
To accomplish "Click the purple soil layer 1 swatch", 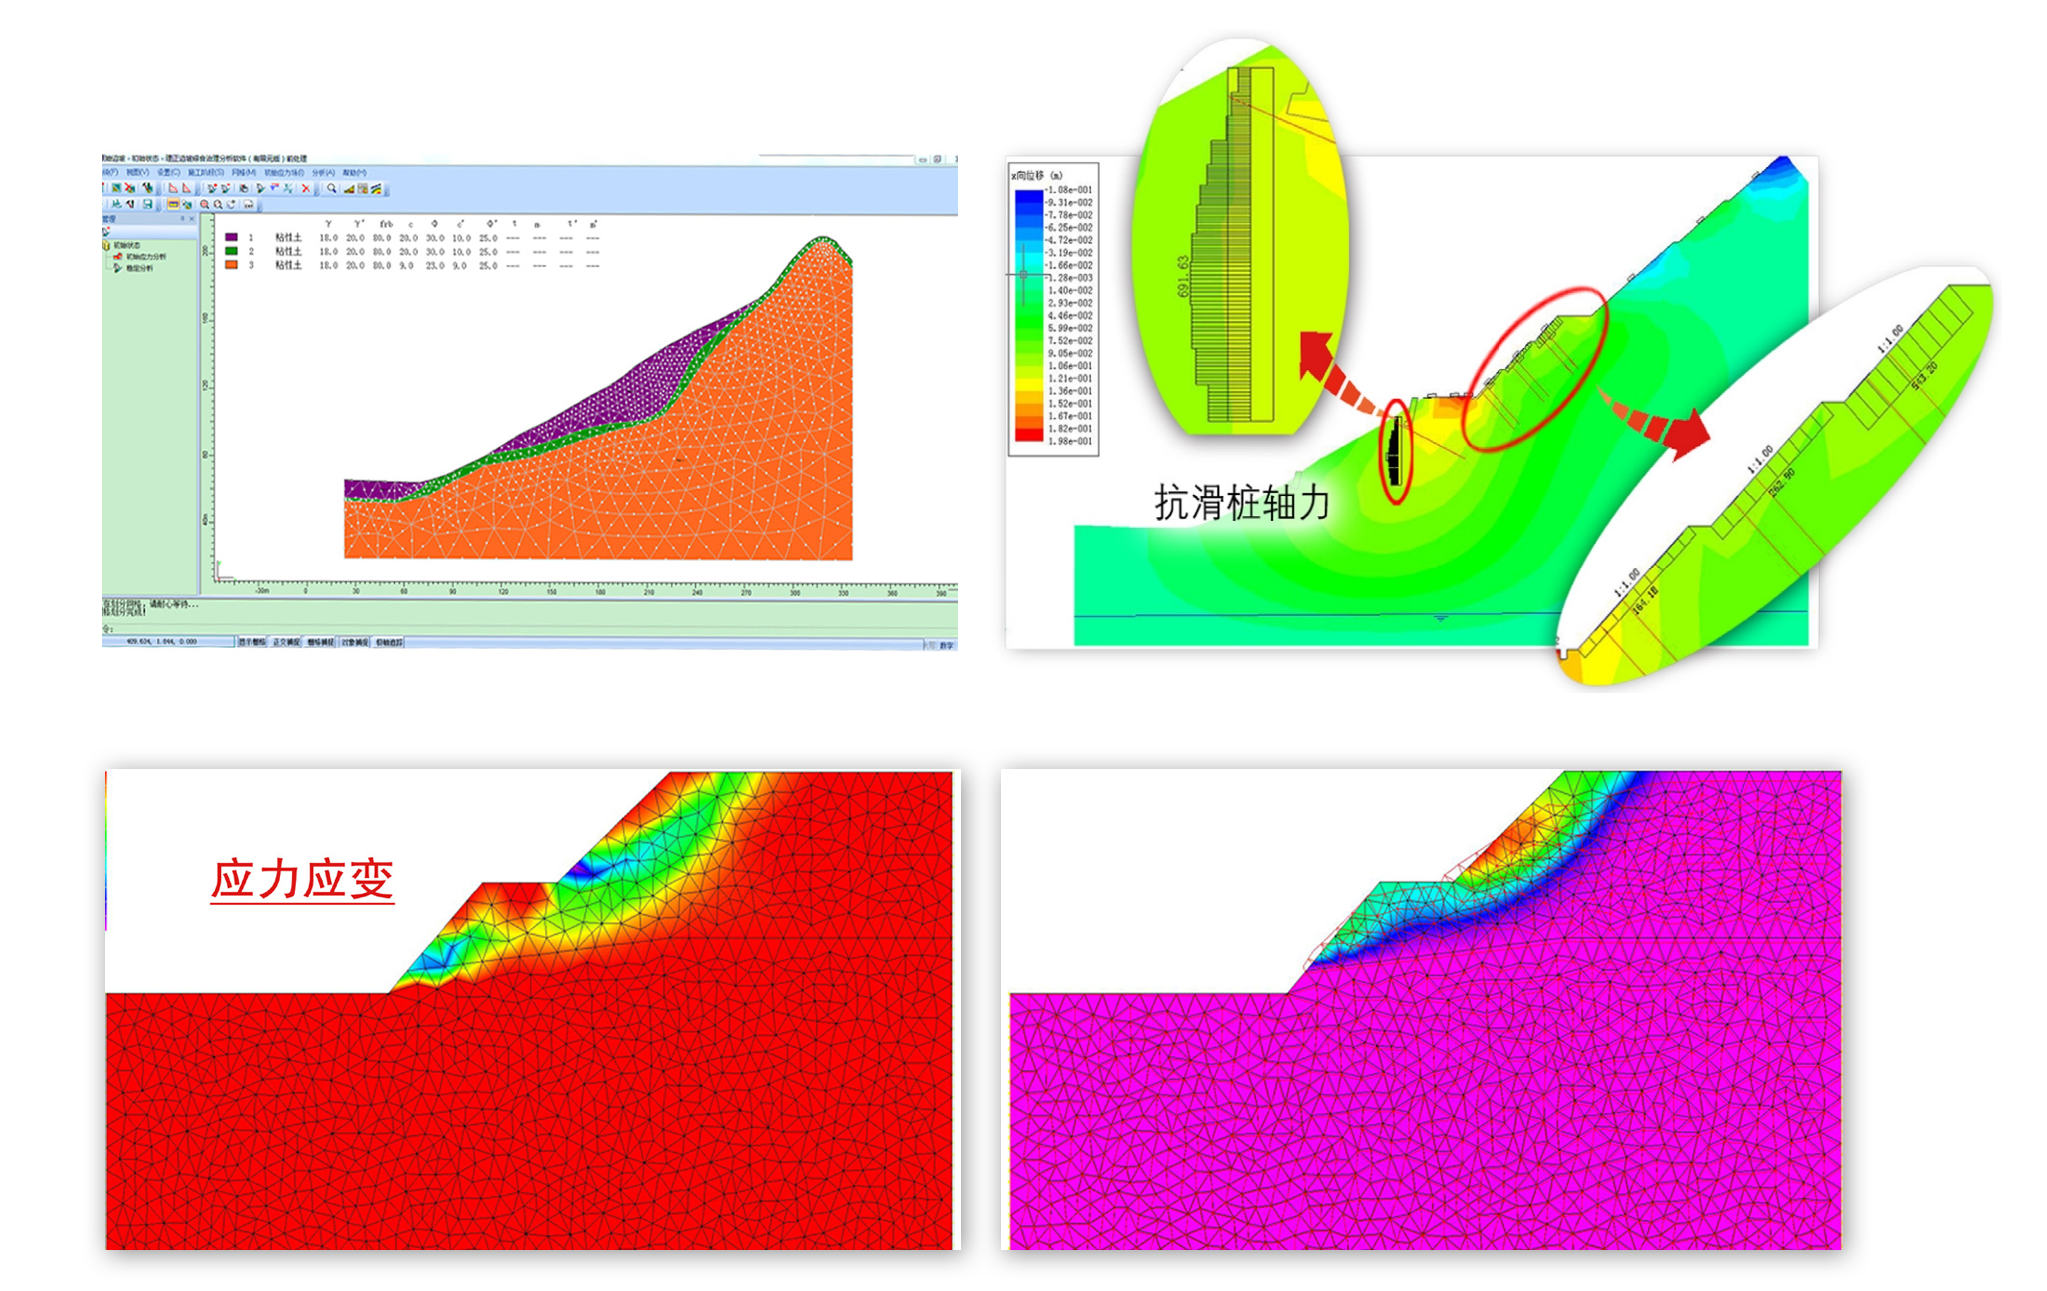I will tap(231, 237).
